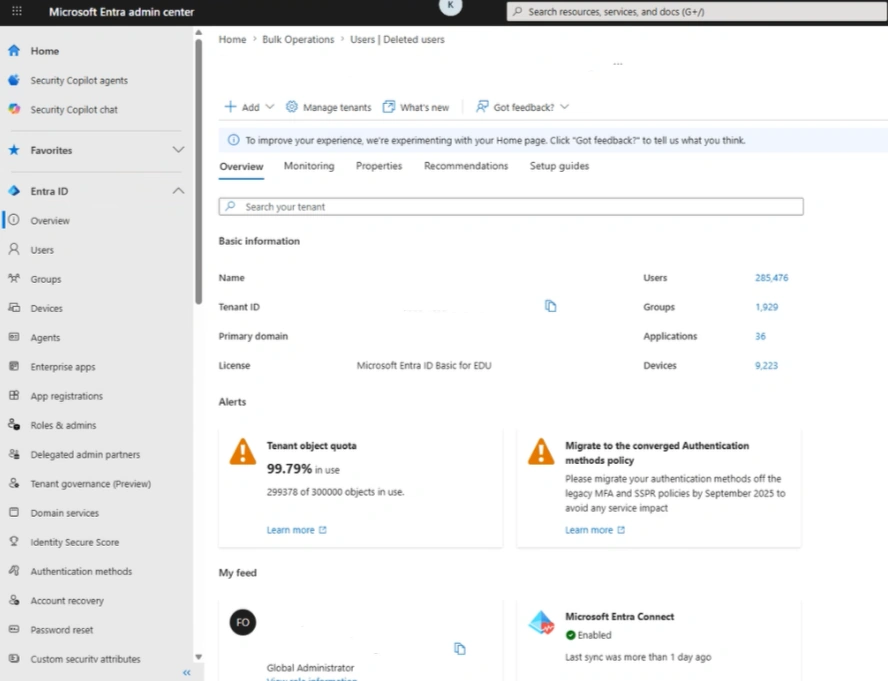Viewport: 888px width, 681px height.
Task: Open Tenant governance (Preview) icon
Action: point(14,483)
